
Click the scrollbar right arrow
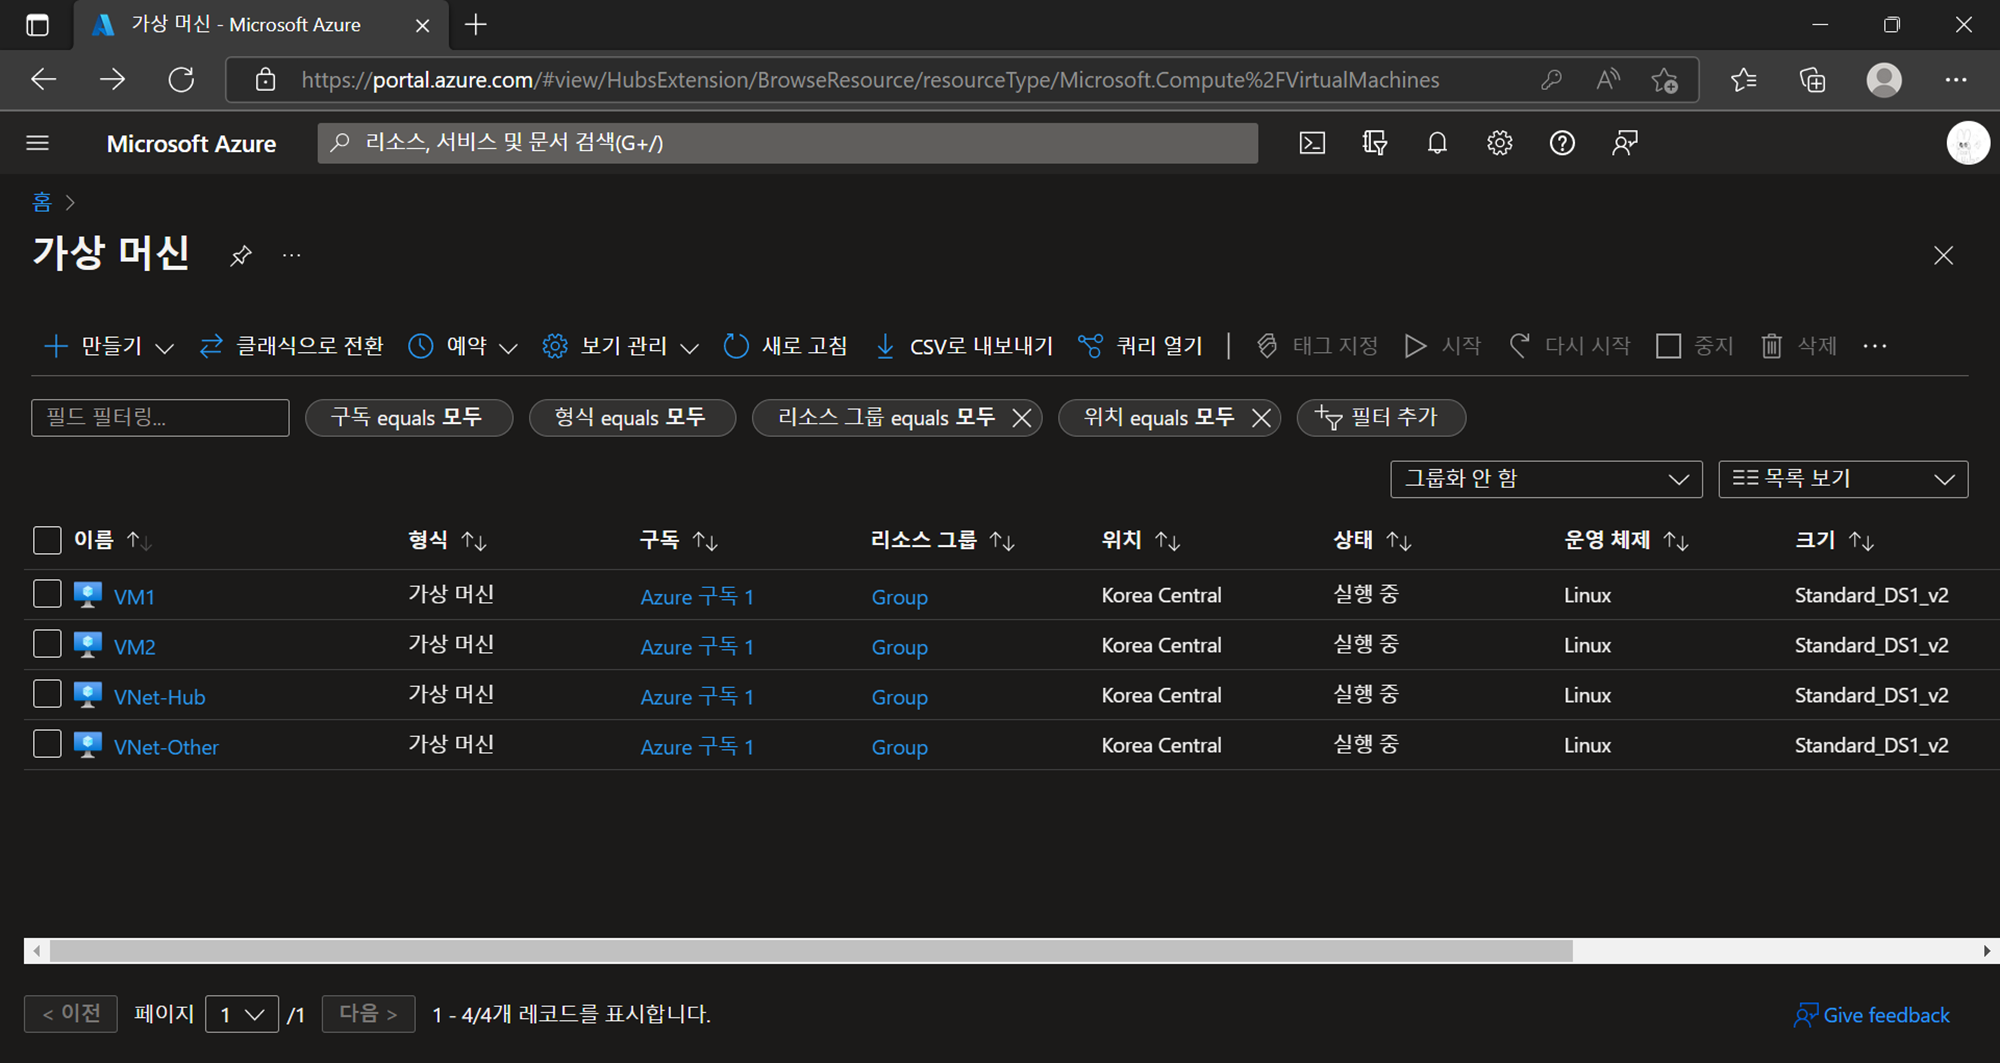pyautogui.click(x=1986, y=951)
